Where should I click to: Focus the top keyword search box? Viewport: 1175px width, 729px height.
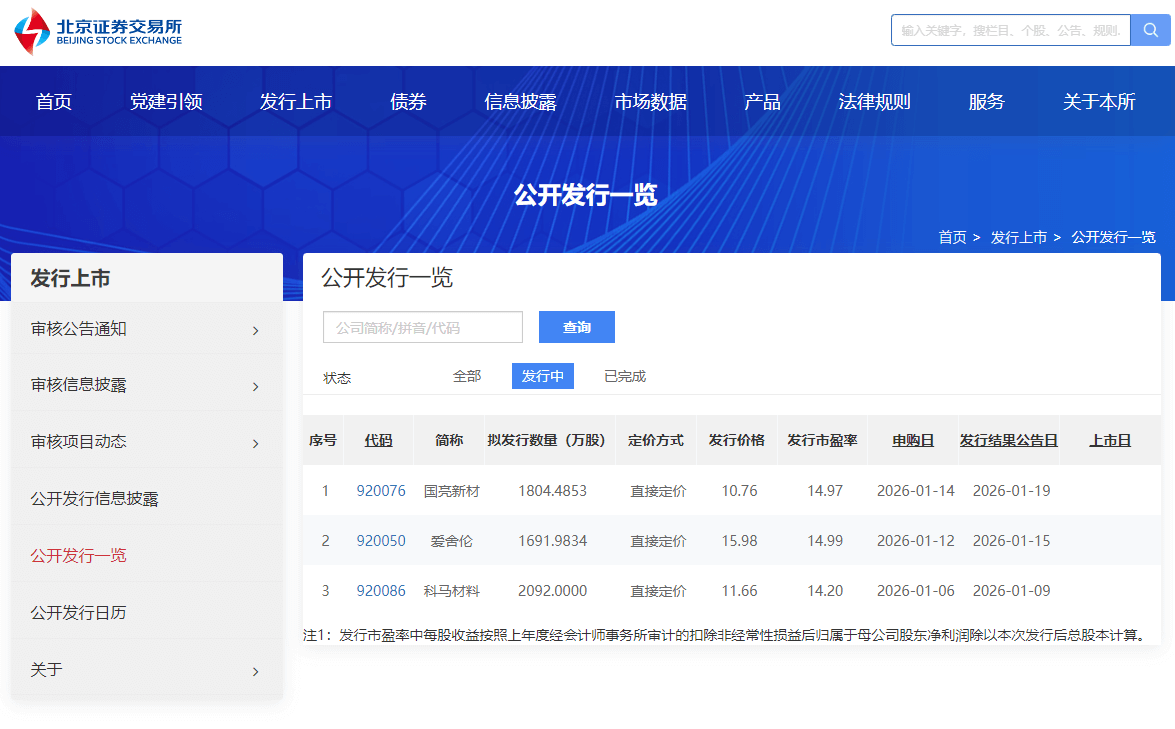point(1010,30)
